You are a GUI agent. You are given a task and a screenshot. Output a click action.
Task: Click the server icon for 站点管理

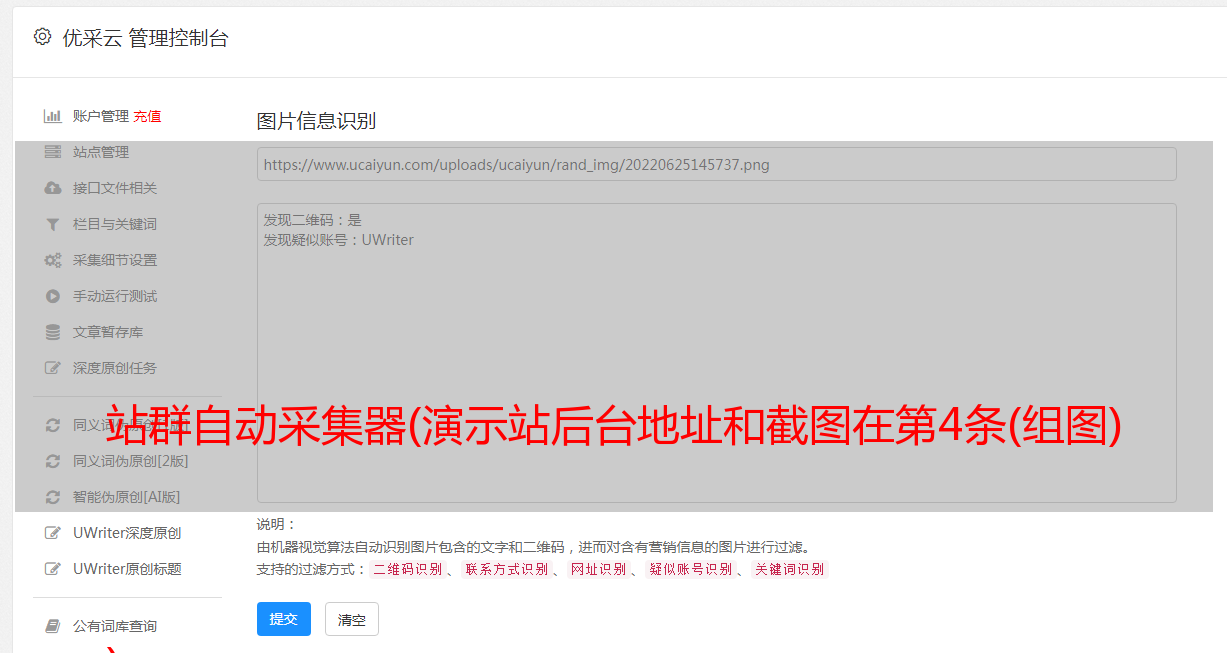coord(53,152)
